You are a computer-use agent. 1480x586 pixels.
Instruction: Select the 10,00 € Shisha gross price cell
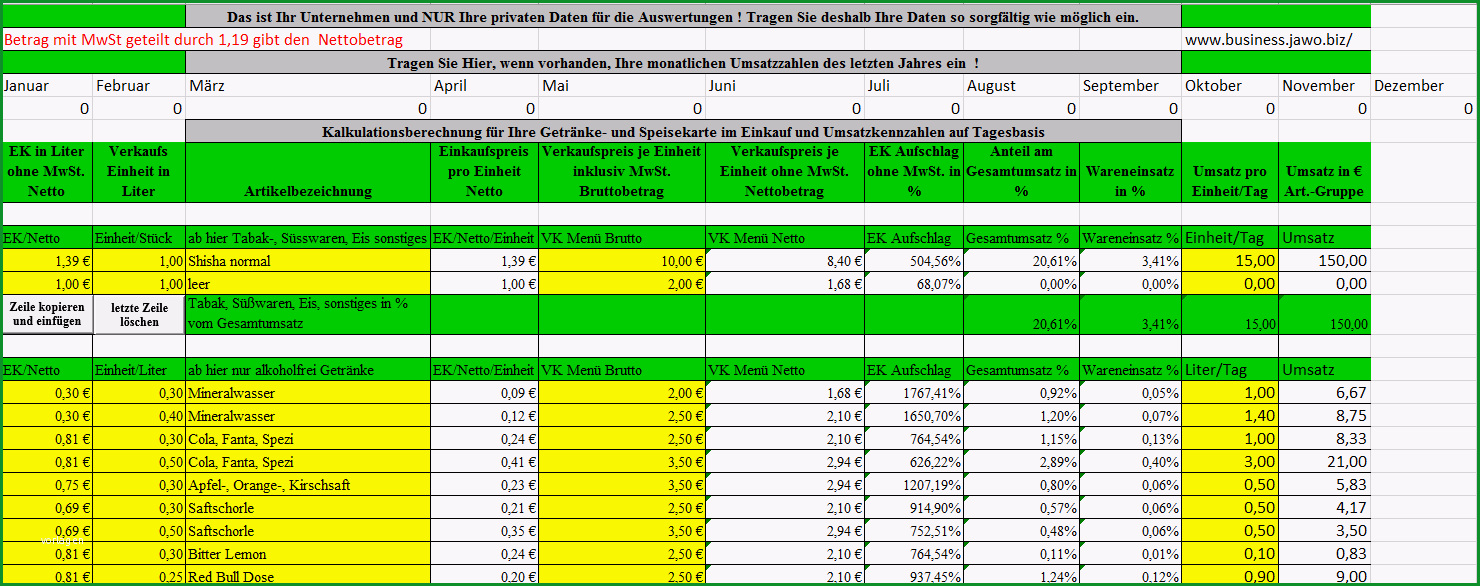click(622, 261)
